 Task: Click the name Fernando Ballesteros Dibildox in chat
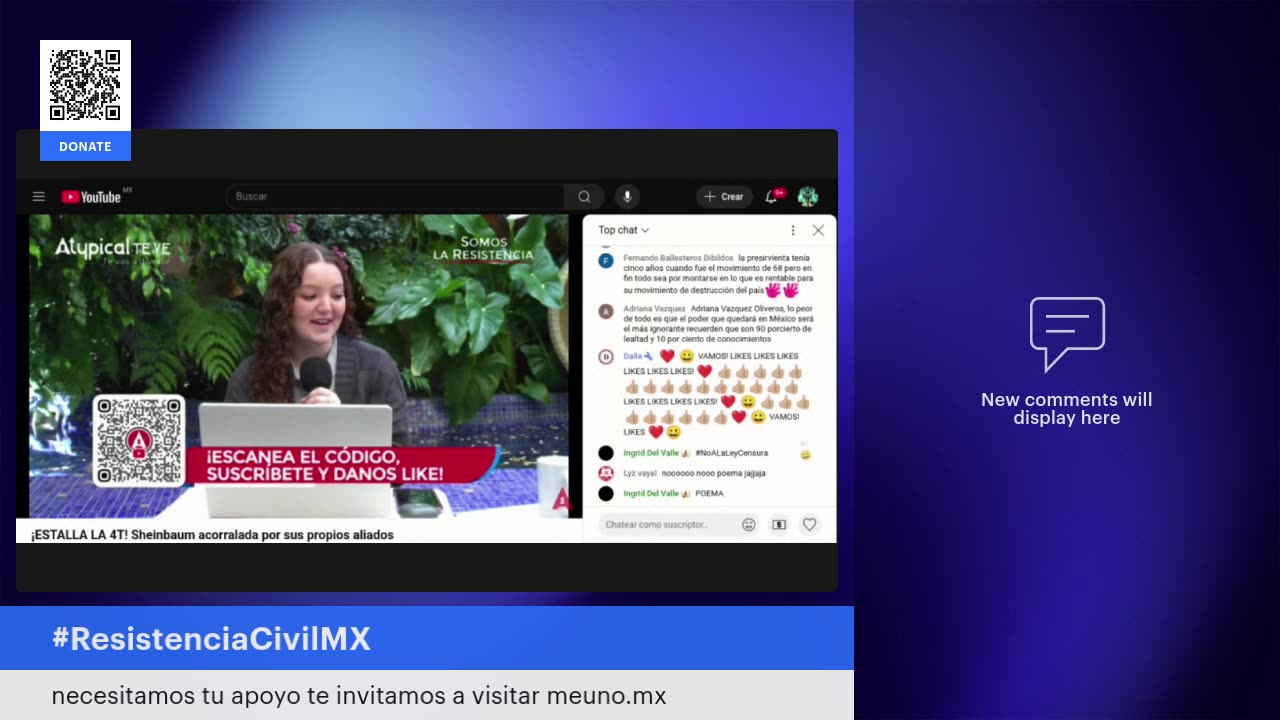[678, 258]
